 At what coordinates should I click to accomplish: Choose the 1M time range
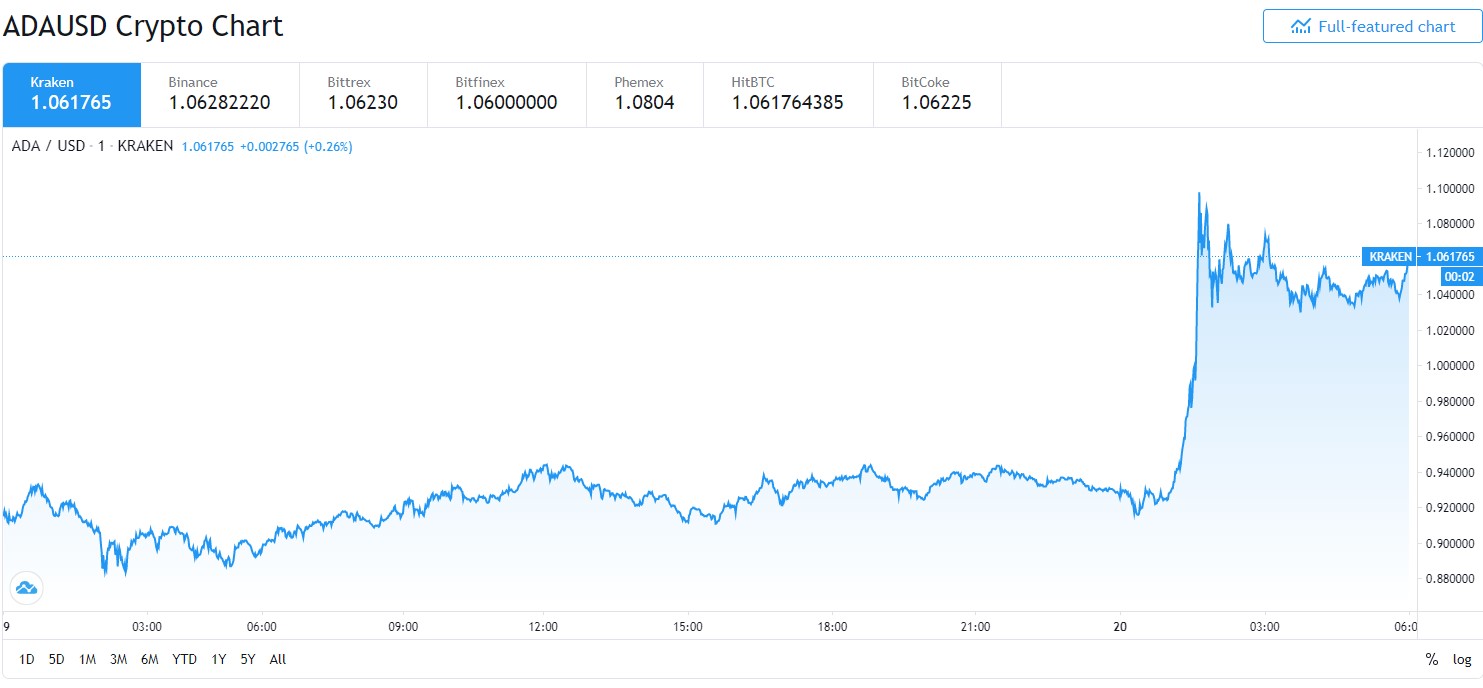(x=88, y=659)
